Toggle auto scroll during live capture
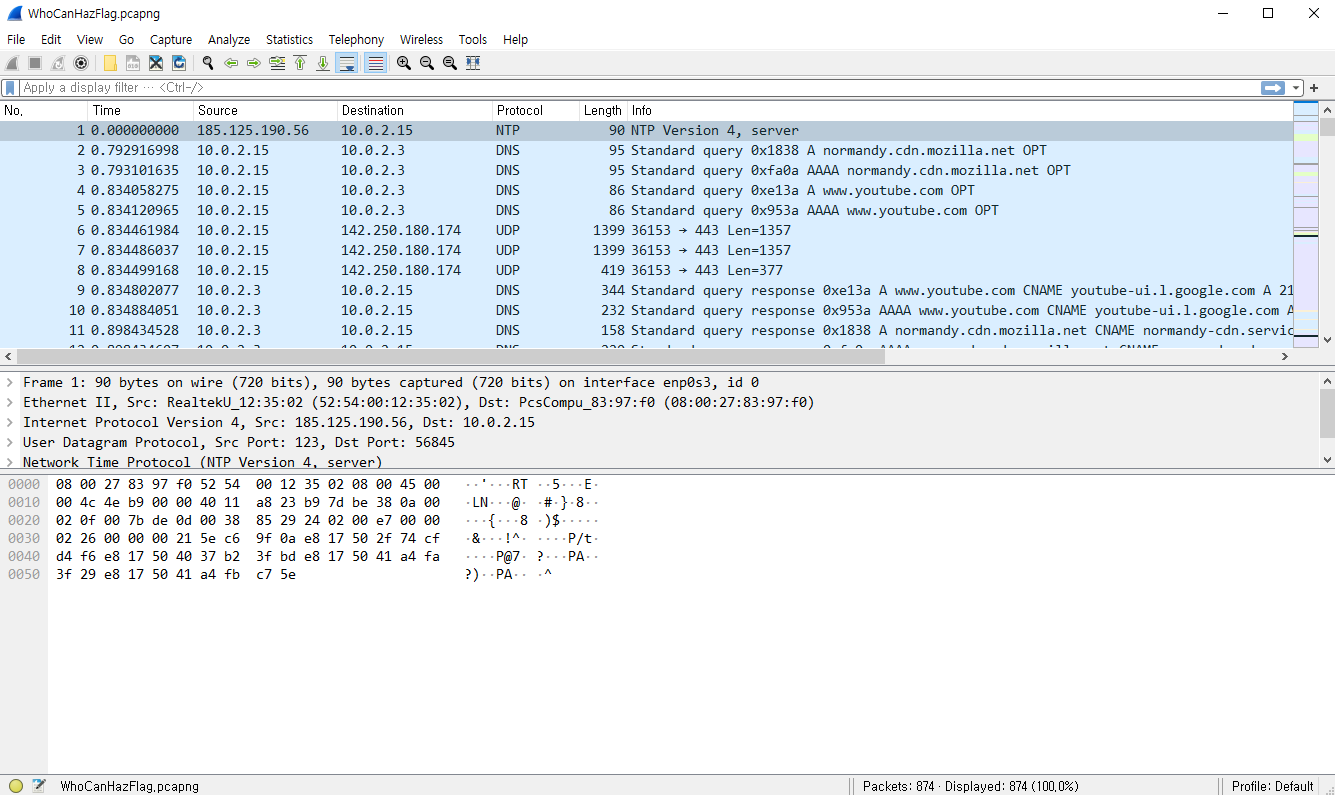This screenshot has width=1335, height=795. tap(347, 63)
